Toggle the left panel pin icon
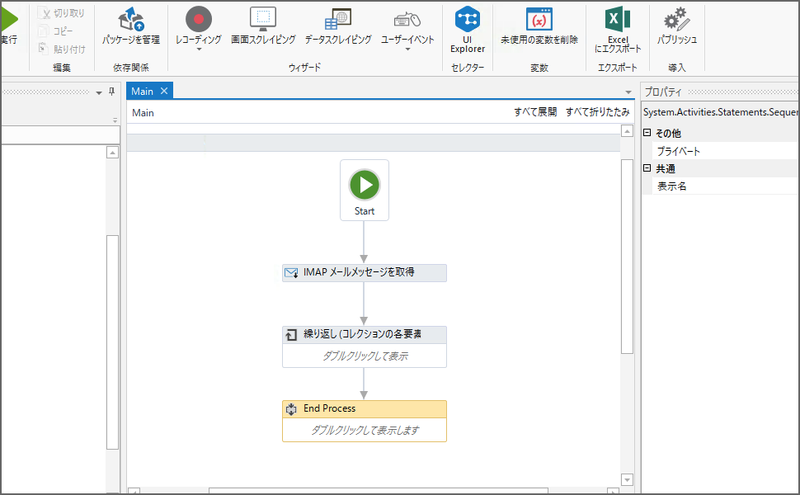This screenshot has height=495, width=800. (112, 92)
